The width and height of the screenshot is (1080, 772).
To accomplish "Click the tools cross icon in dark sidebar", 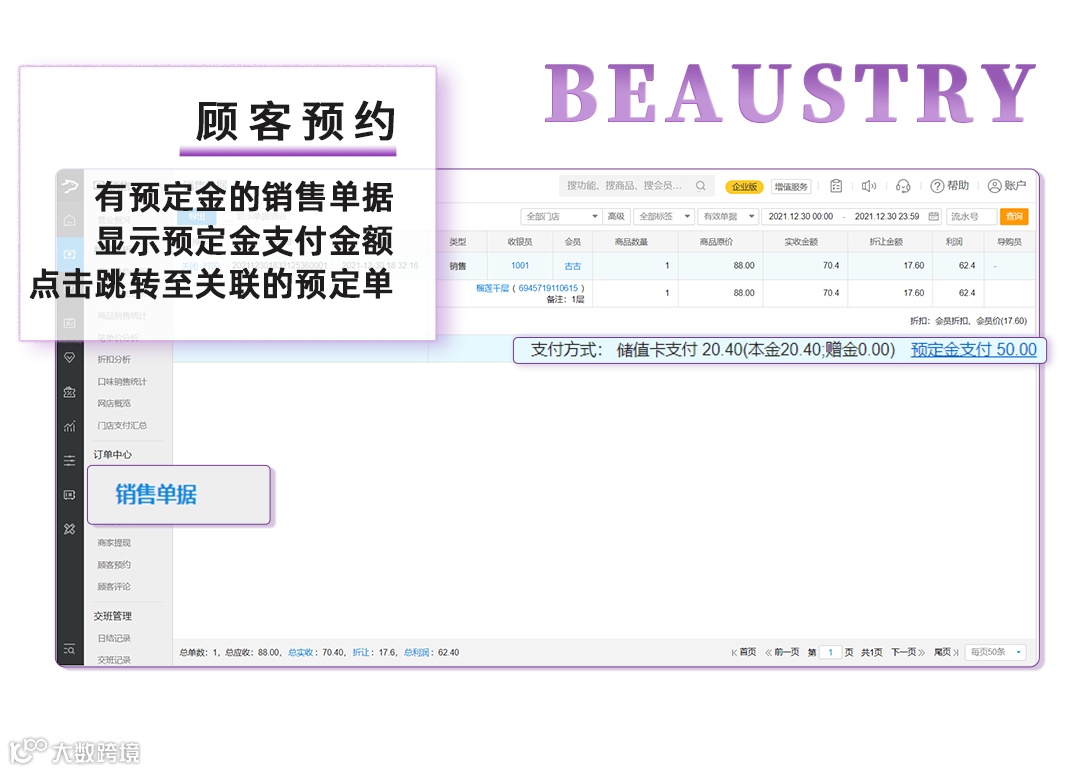I will tap(70, 529).
